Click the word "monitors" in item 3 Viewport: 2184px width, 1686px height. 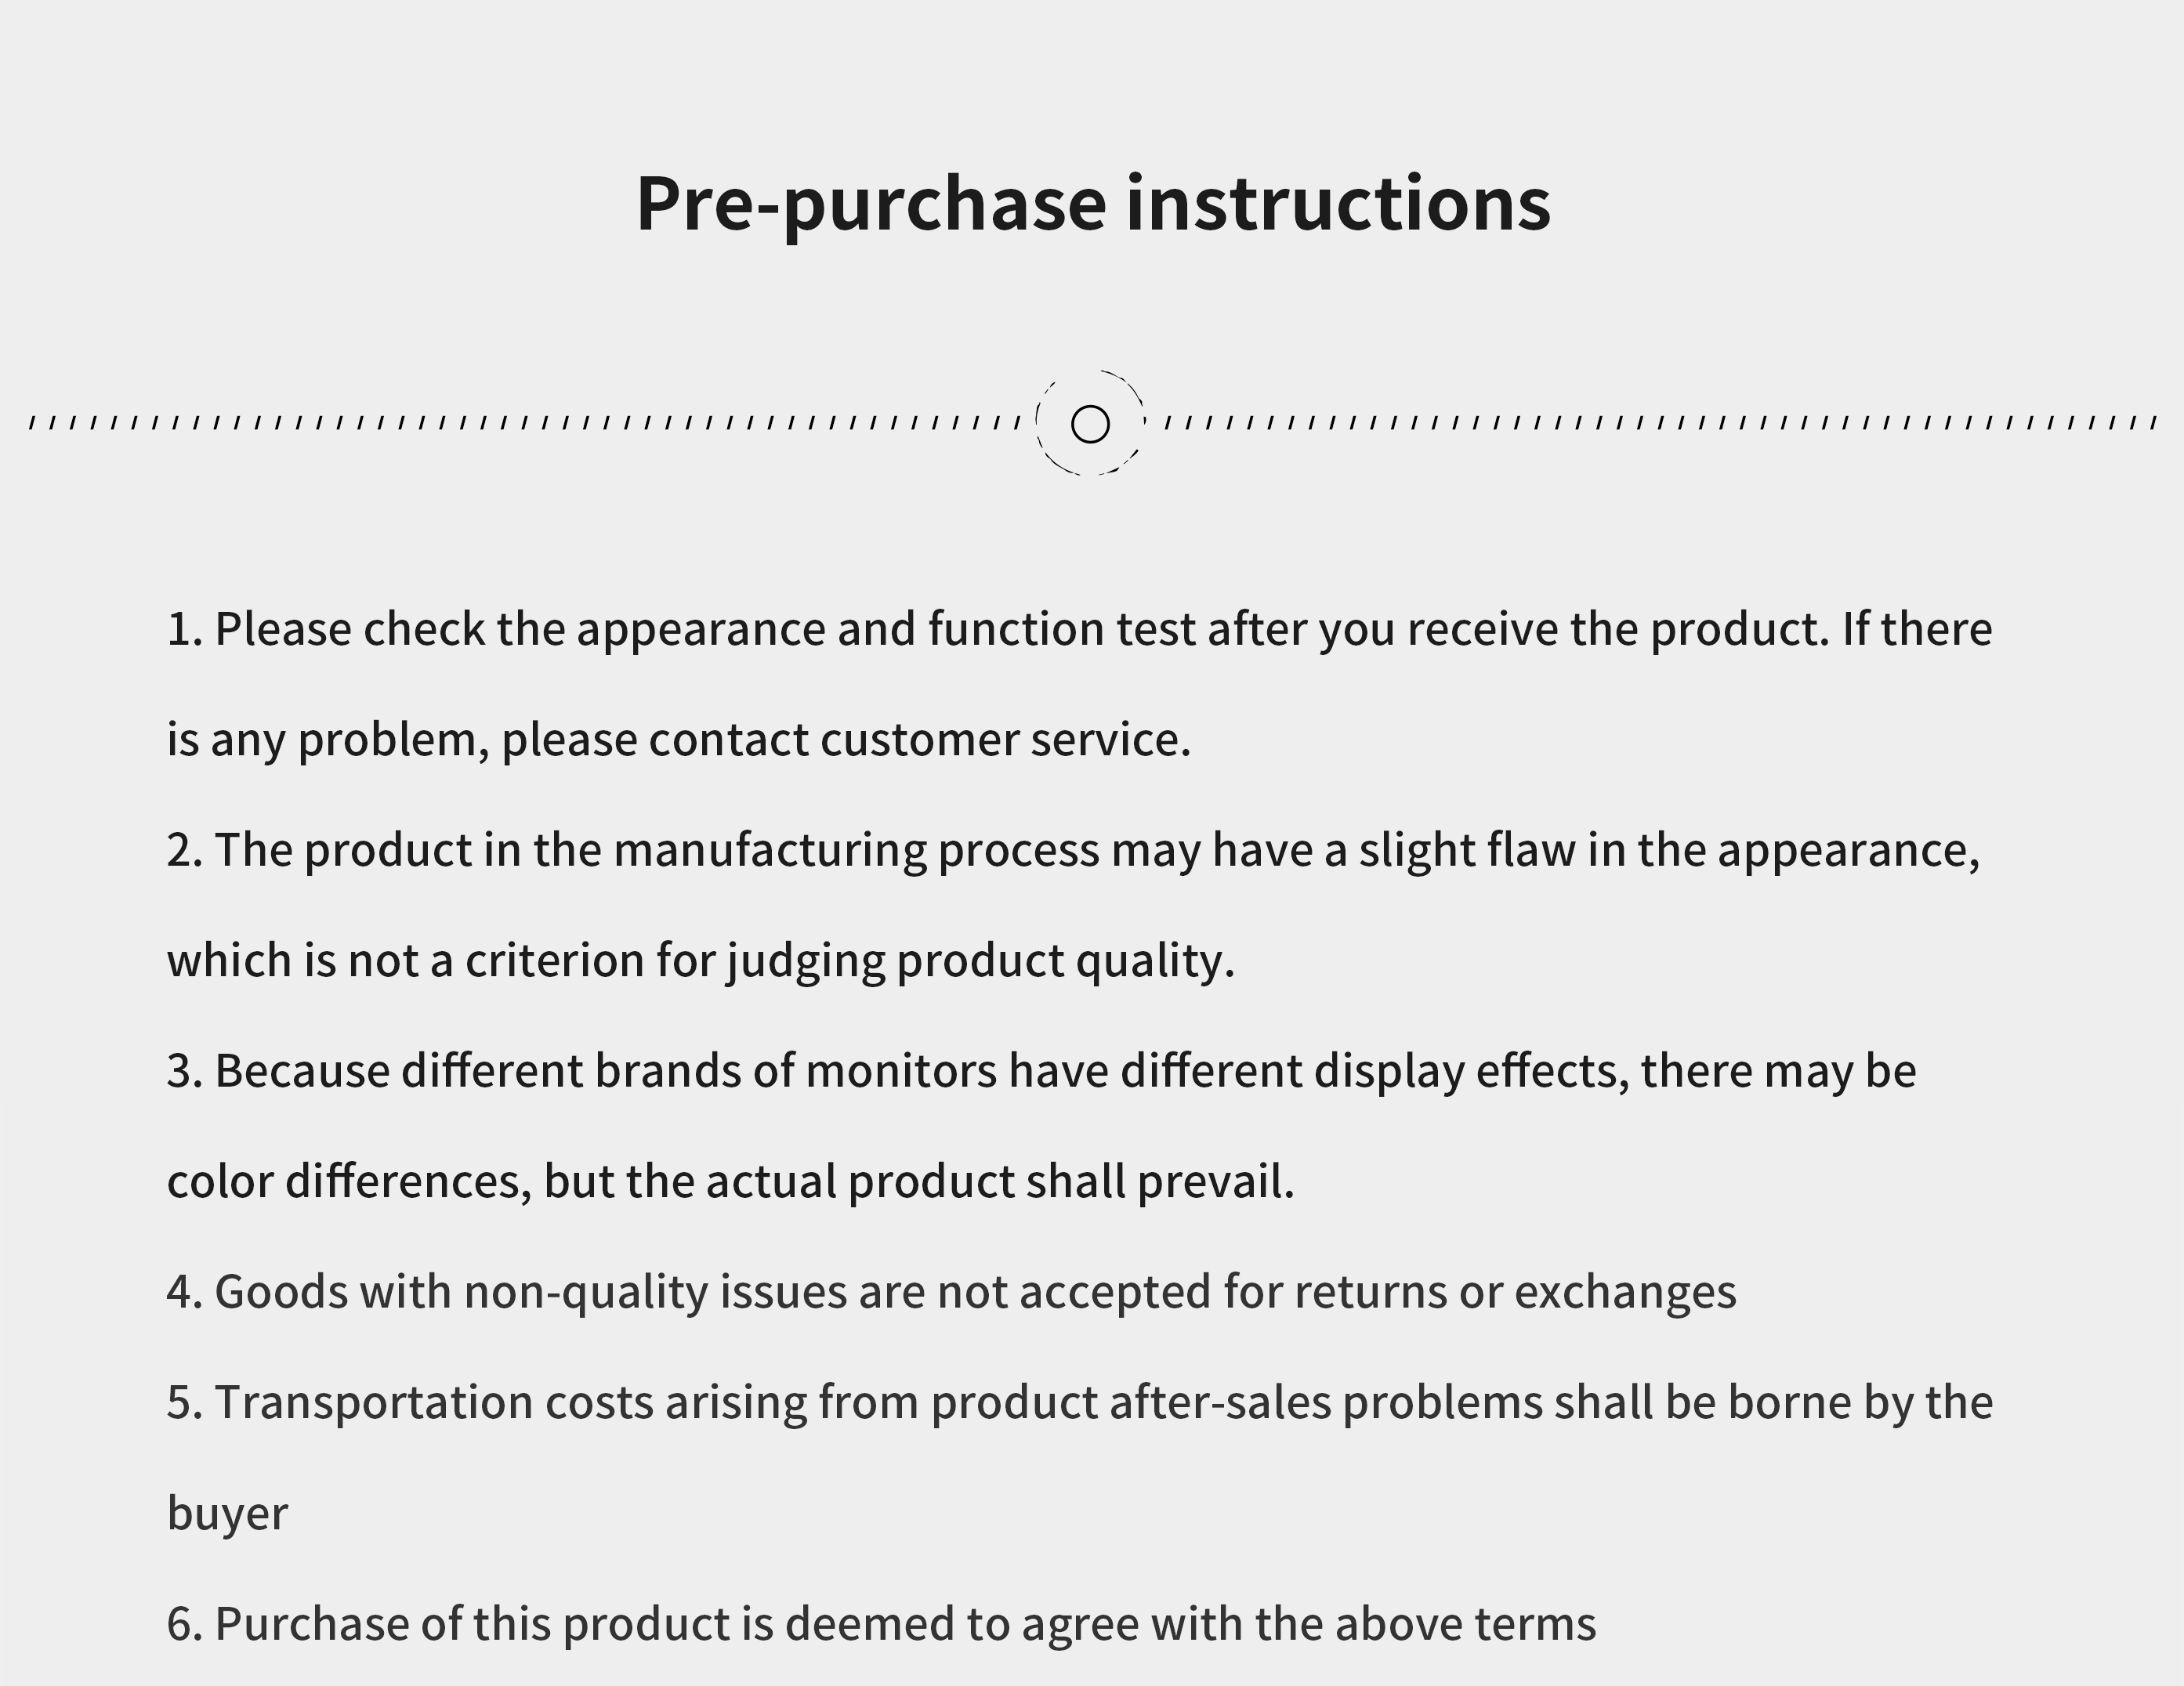click(x=900, y=1072)
